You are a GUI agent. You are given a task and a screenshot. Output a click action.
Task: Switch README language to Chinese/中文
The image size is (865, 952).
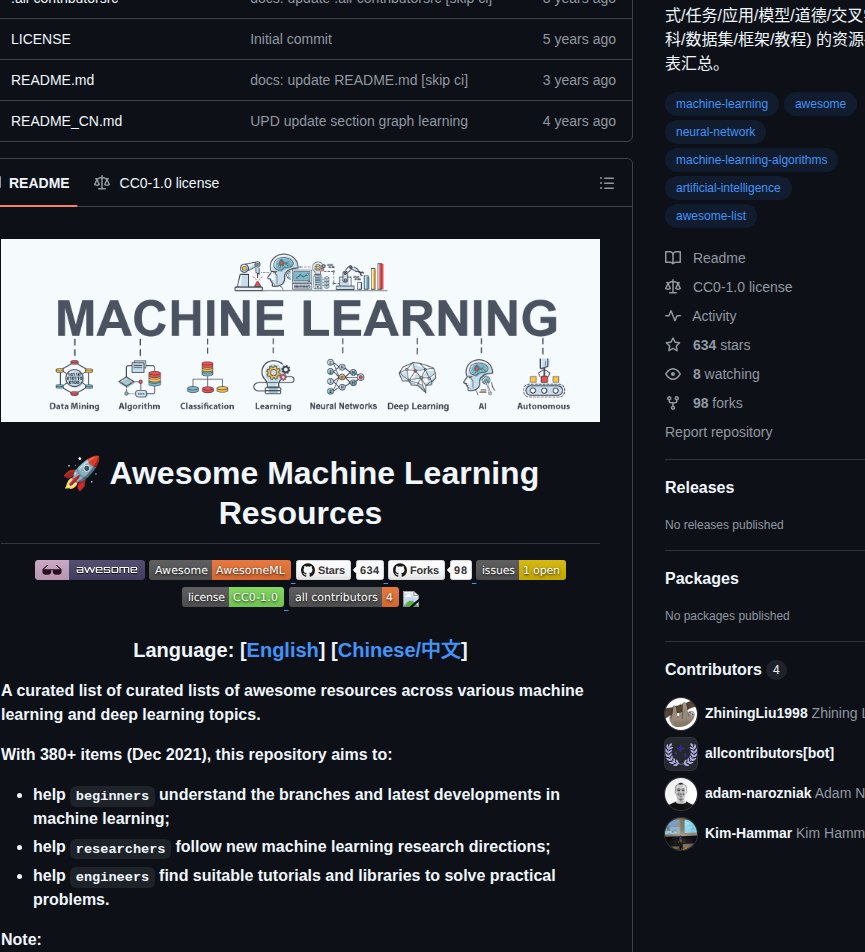click(x=399, y=650)
